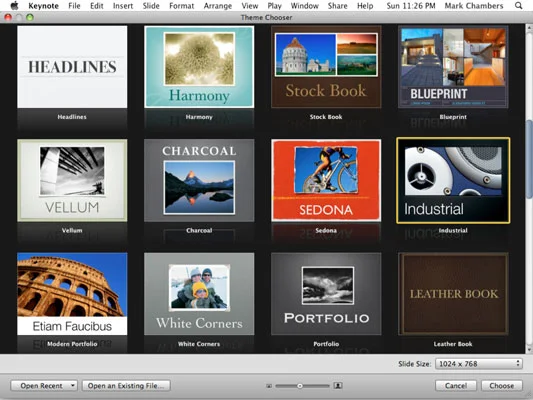The width and height of the screenshot is (533, 400).
Task: Pick the Stock Book theme
Action: (x=326, y=67)
